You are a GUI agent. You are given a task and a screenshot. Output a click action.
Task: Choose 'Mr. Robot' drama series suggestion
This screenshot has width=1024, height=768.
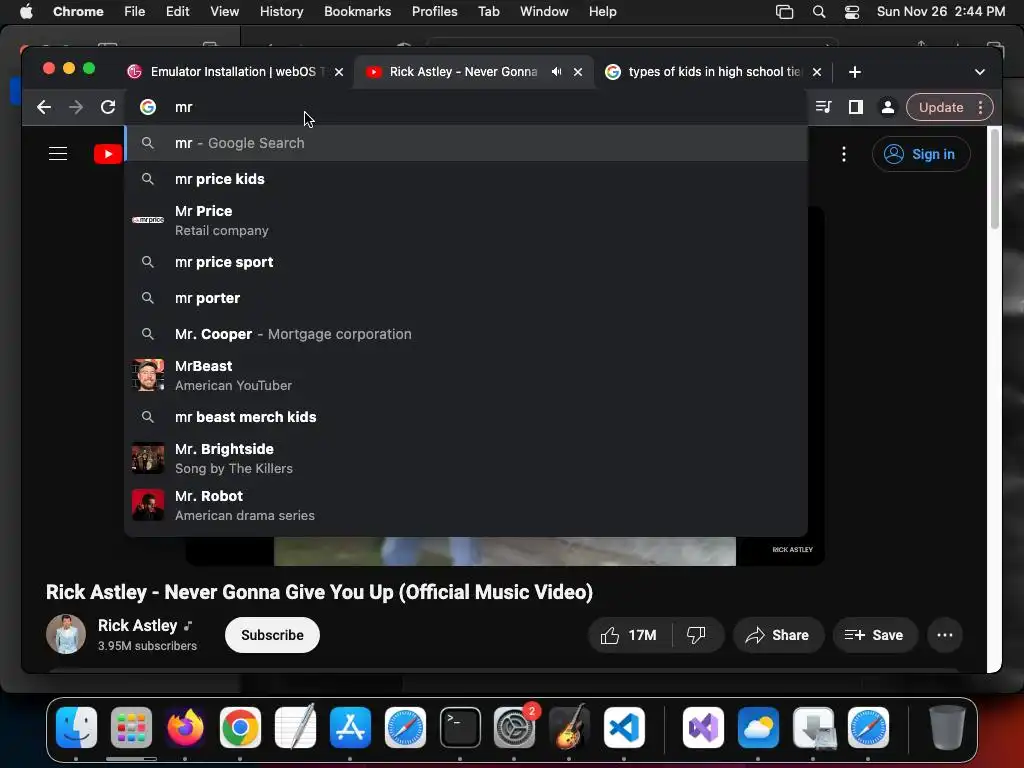pyautogui.click(x=466, y=505)
